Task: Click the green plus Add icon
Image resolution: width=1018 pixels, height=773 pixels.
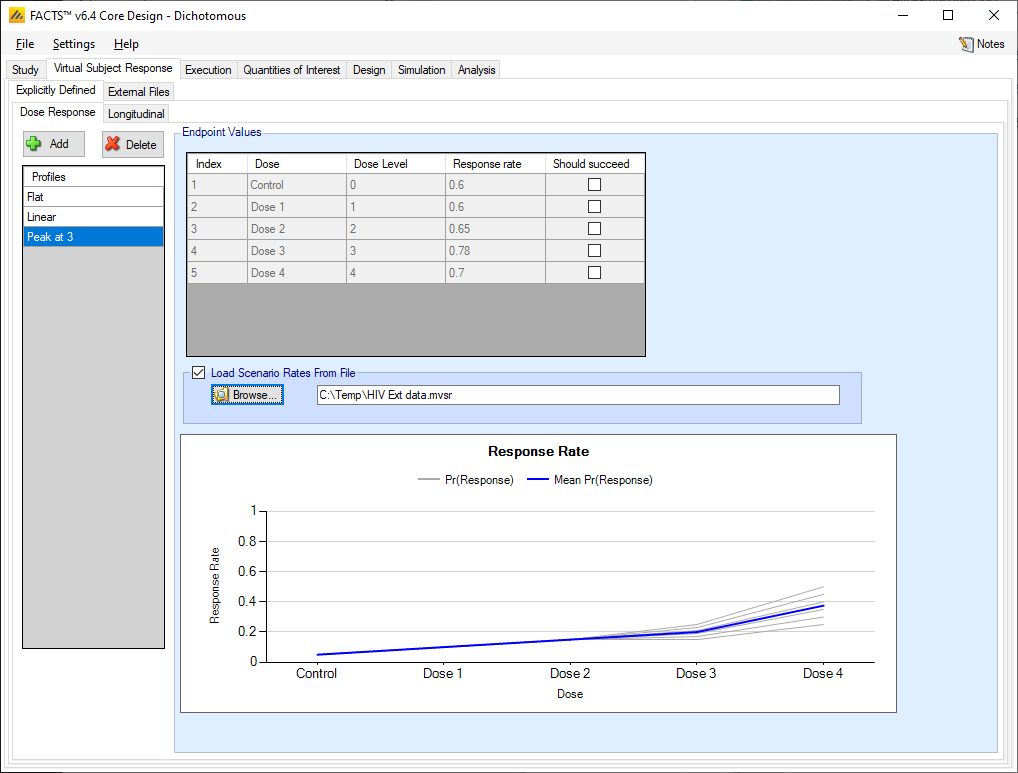Action: pos(34,144)
